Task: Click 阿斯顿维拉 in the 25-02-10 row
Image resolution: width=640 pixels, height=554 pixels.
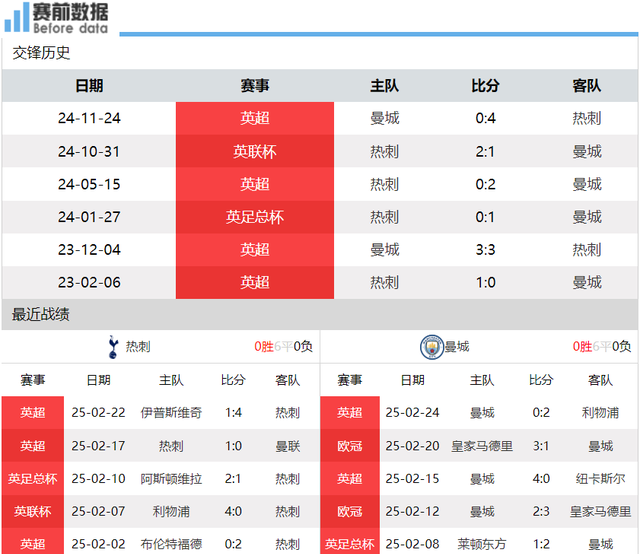Action: (x=171, y=479)
